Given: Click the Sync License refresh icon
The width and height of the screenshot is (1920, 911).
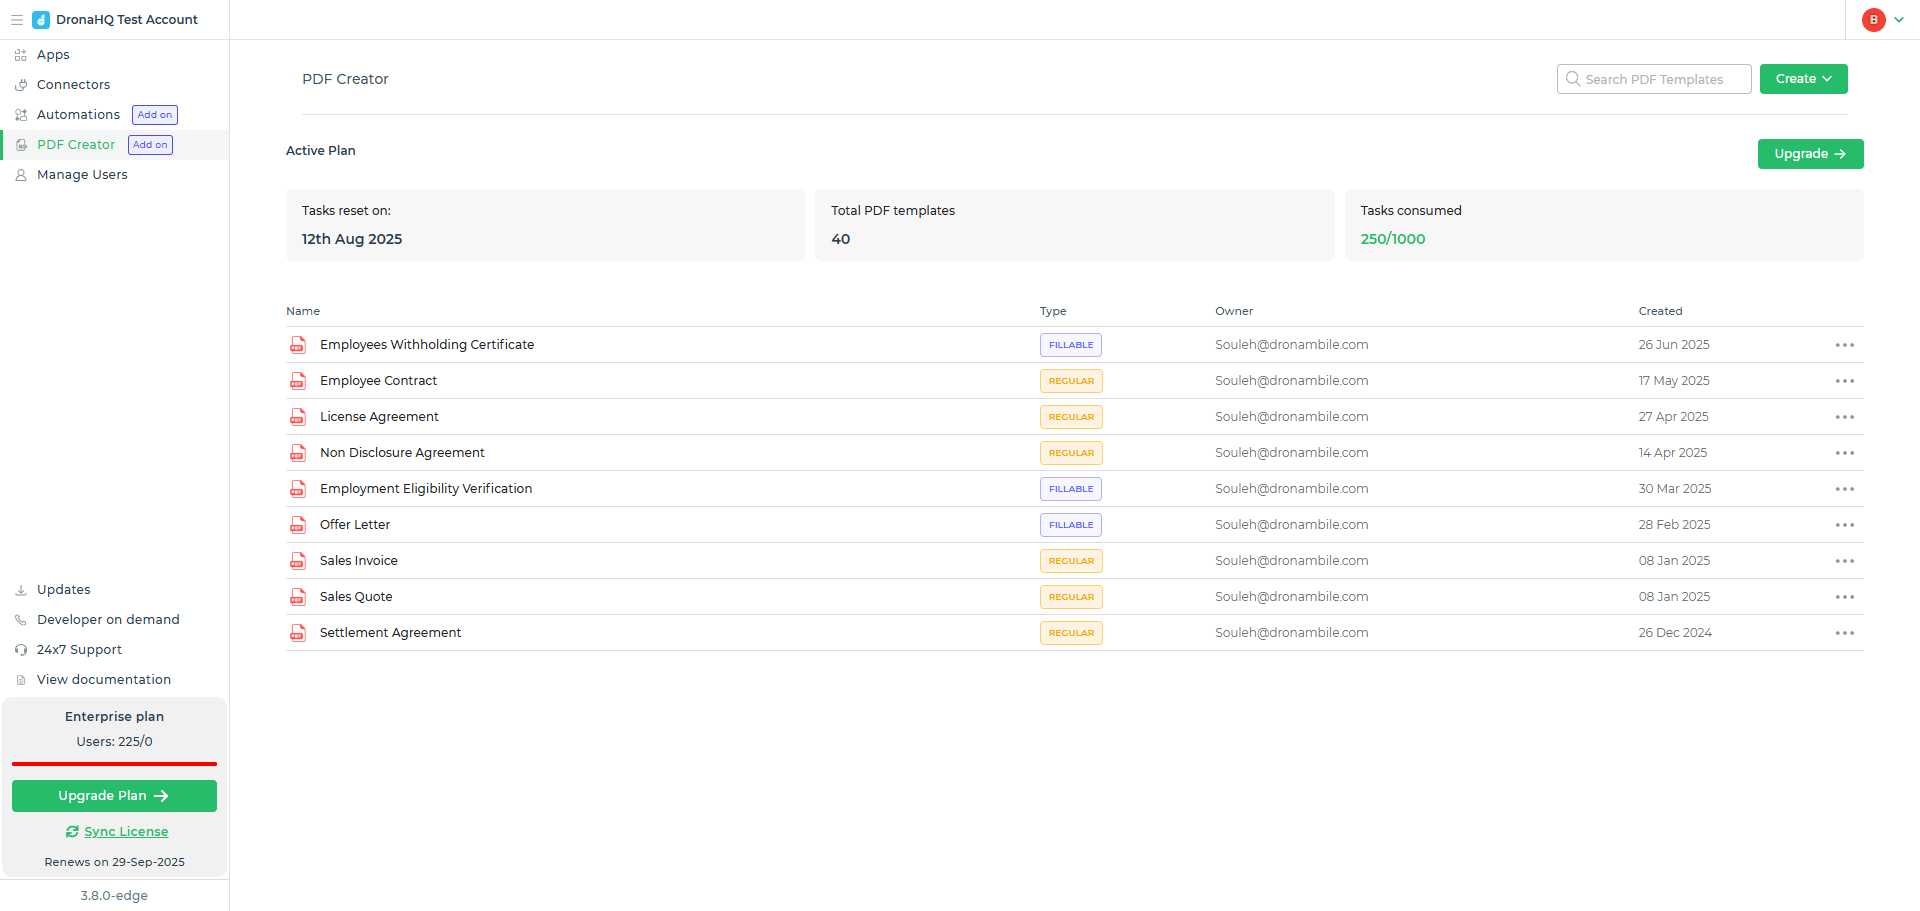Looking at the screenshot, I should click(72, 832).
